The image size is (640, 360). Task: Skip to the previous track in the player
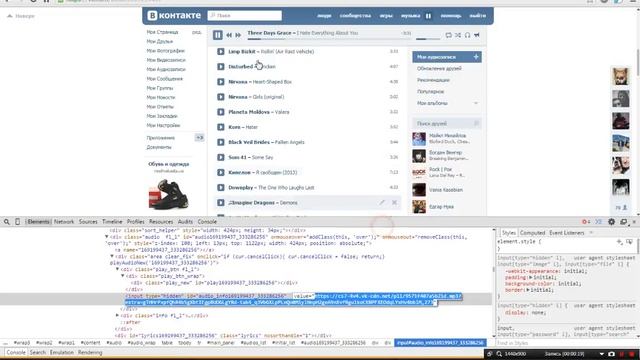(229, 35)
